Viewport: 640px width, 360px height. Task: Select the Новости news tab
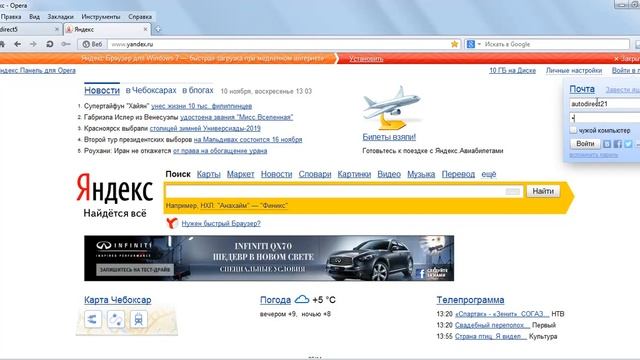point(102,90)
